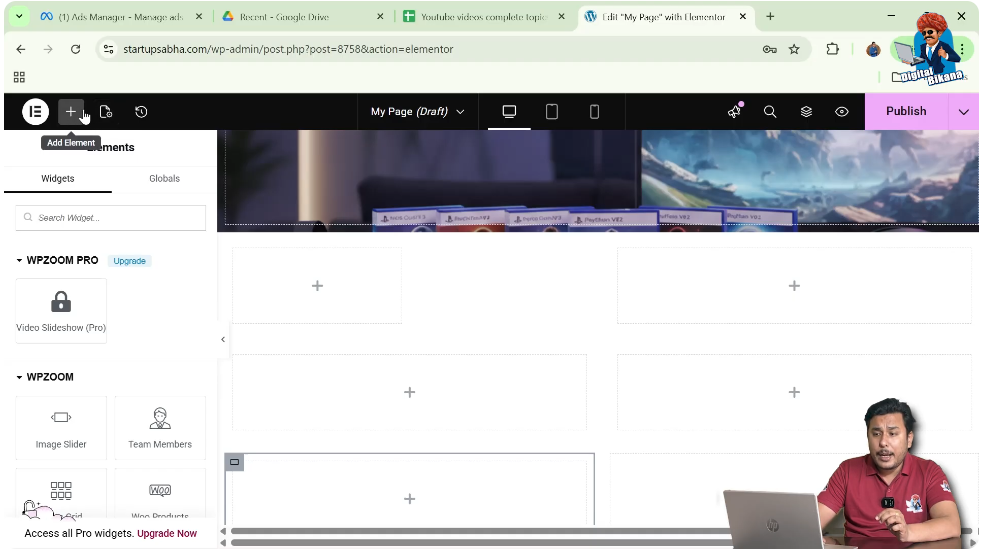Open the tab search dropdown arrow
981x554 pixels.
[19, 17]
